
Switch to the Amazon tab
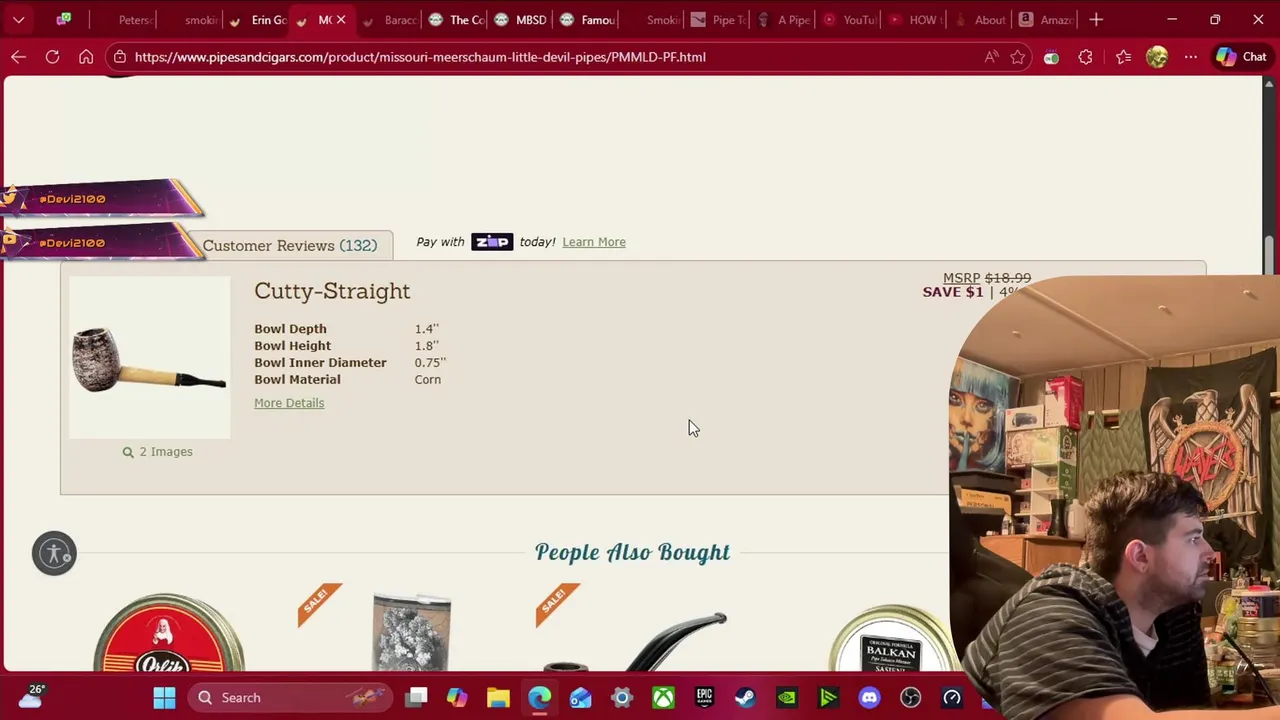point(1045,19)
